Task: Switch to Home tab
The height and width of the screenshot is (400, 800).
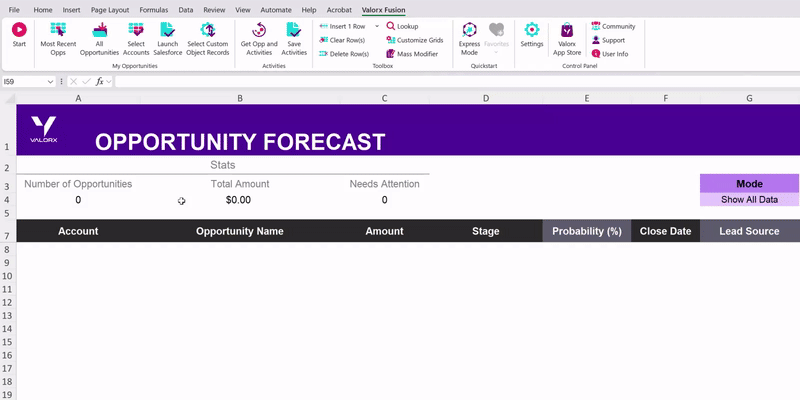Action: click(43, 10)
